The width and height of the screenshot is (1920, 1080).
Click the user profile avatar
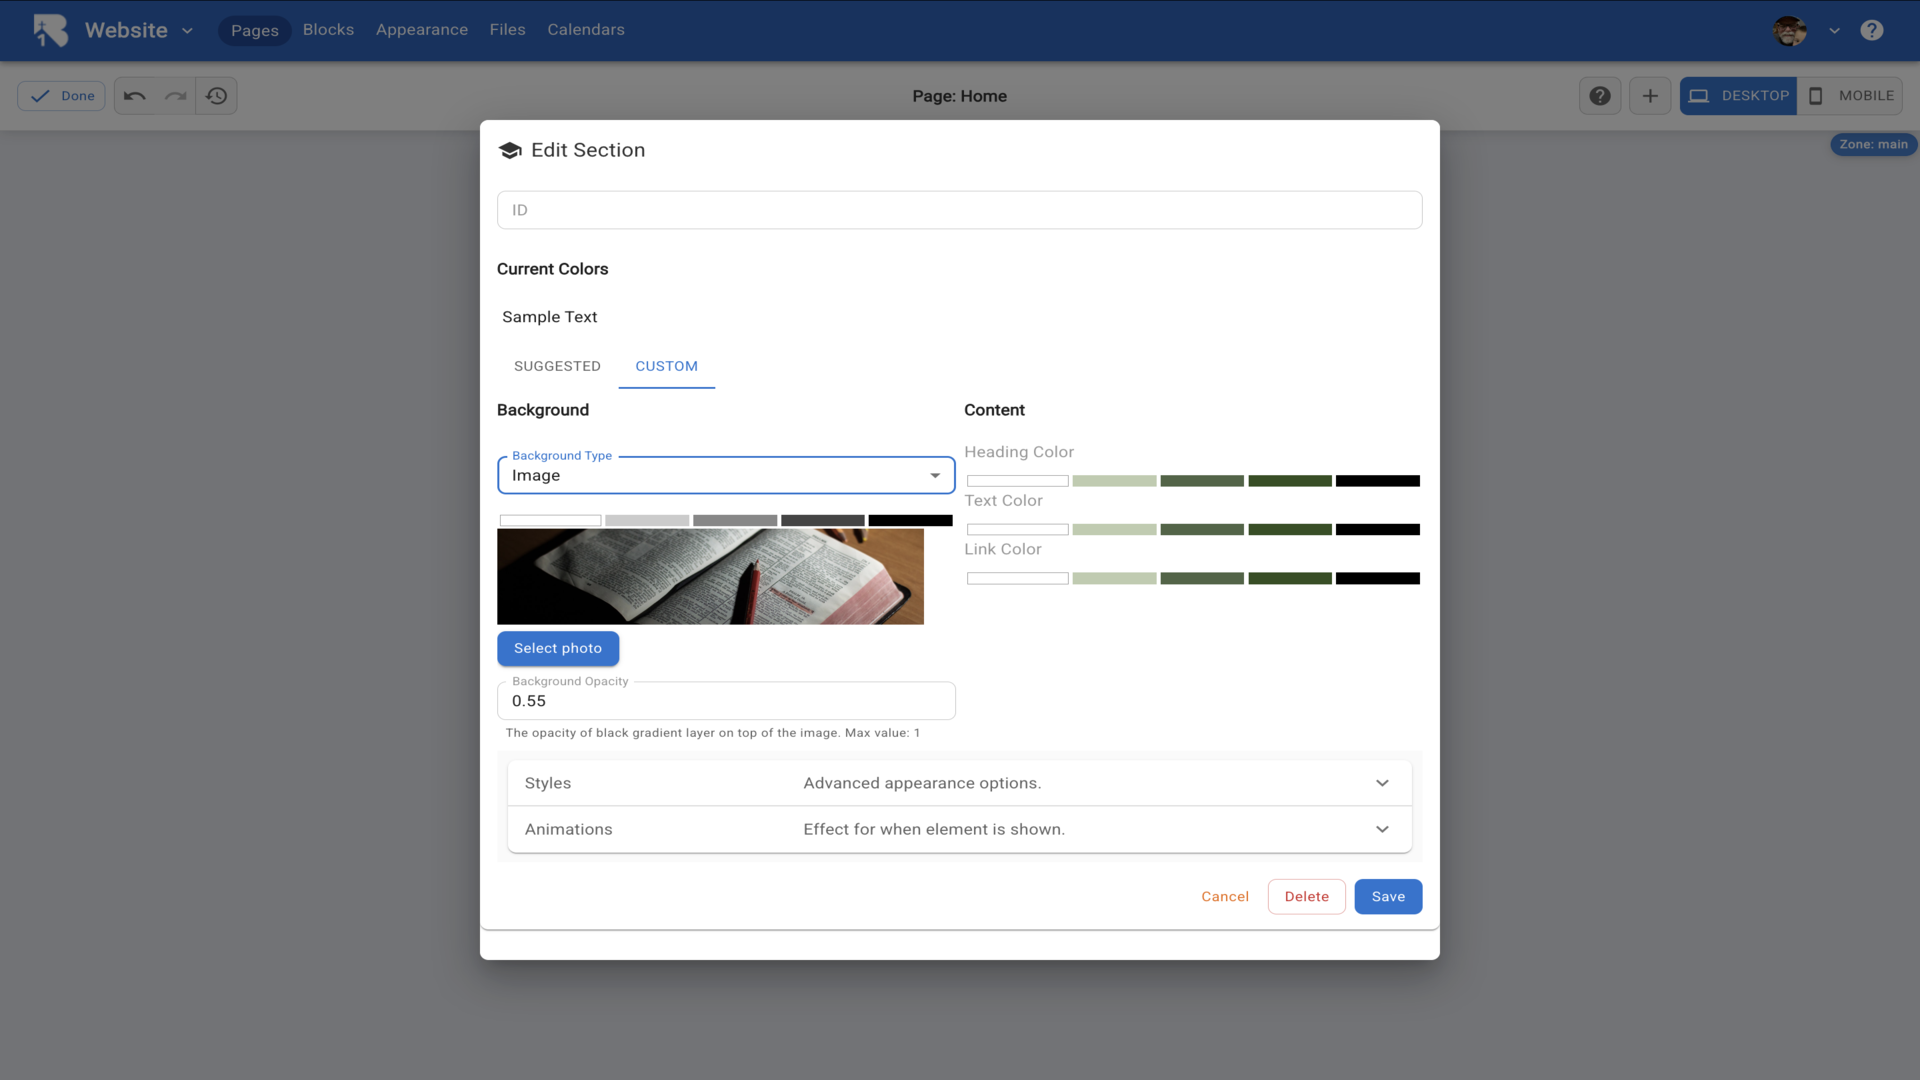(1789, 30)
